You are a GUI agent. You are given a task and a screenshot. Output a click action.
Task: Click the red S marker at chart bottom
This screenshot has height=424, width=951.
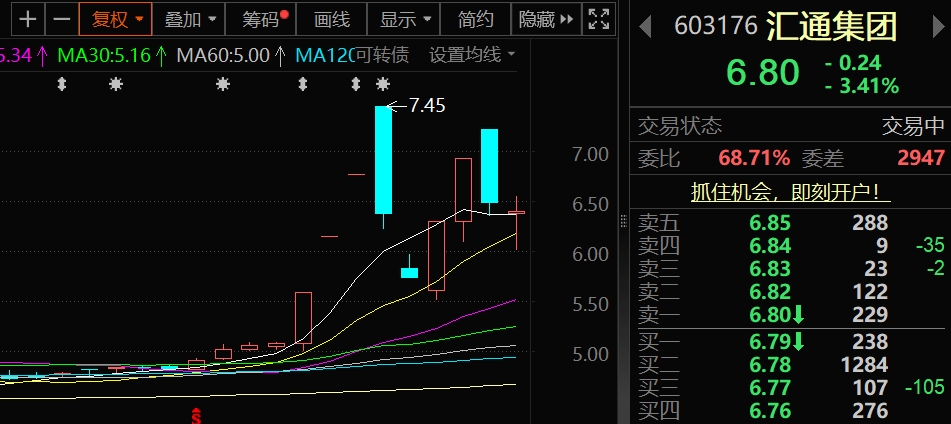pyautogui.click(x=197, y=414)
